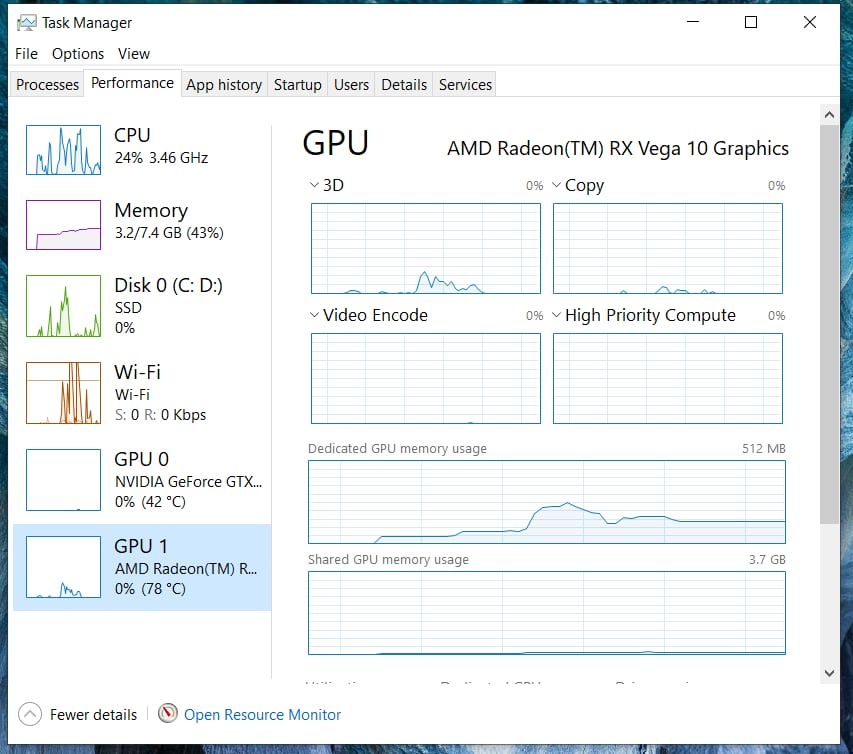Click the Open Resource Monitor link

[x=262, y=715]
